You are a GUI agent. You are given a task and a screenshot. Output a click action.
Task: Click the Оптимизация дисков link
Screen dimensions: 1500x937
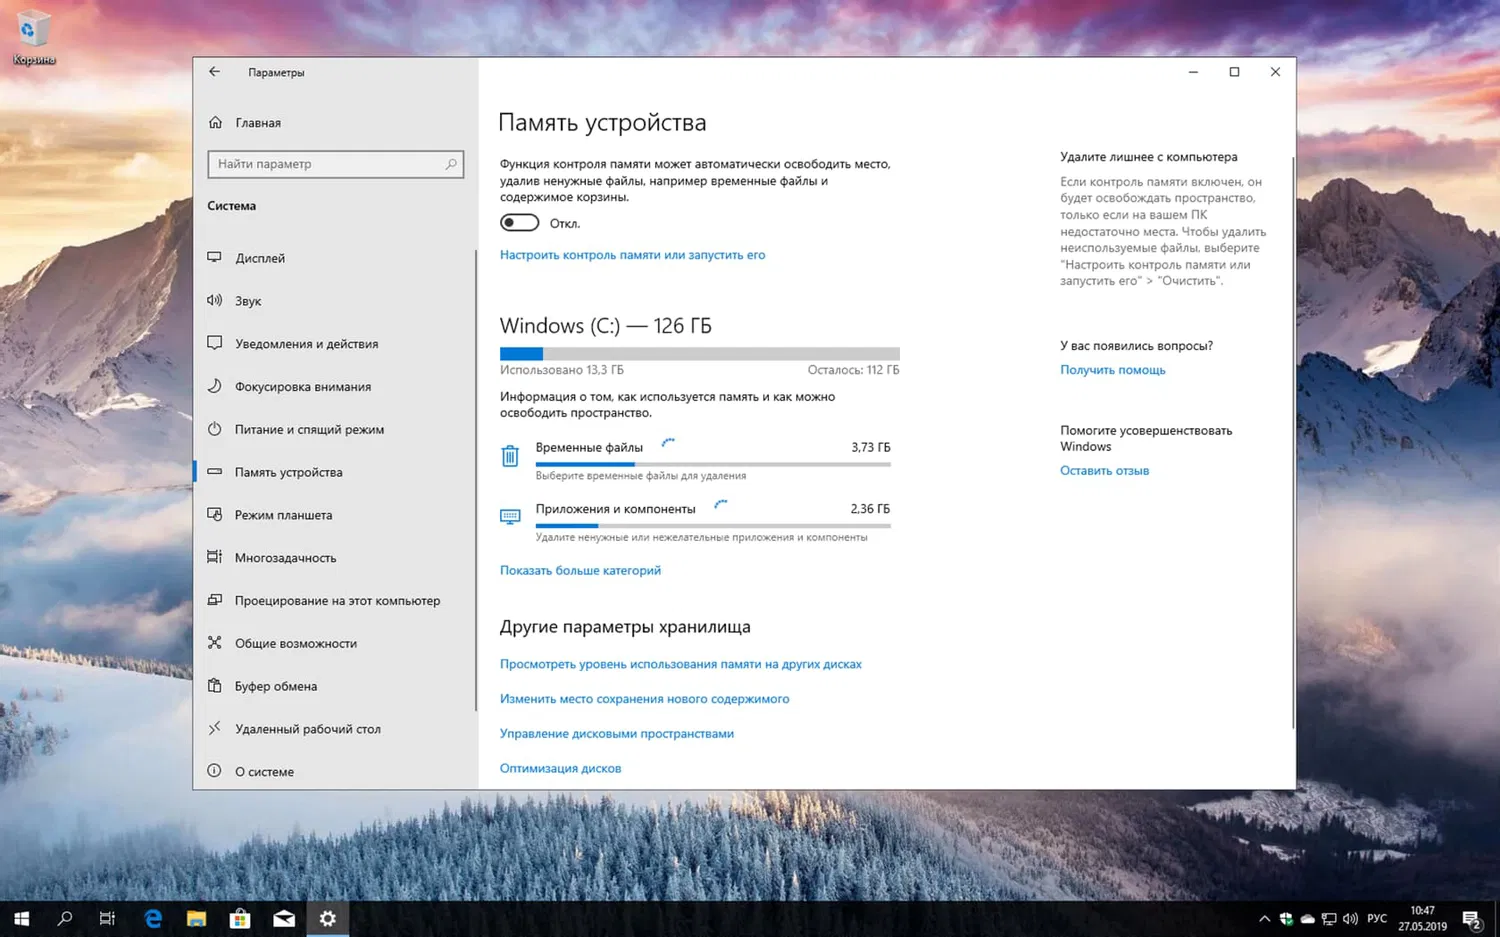(560, 767)
